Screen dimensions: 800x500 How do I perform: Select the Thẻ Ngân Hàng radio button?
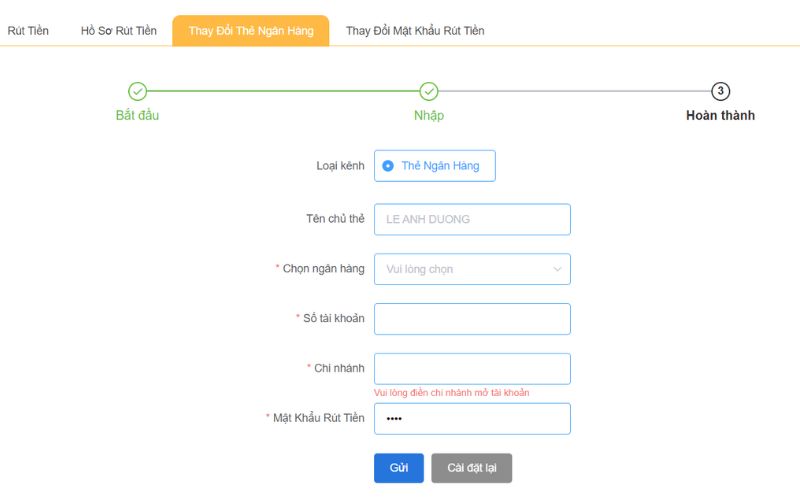tap(388, 166)
